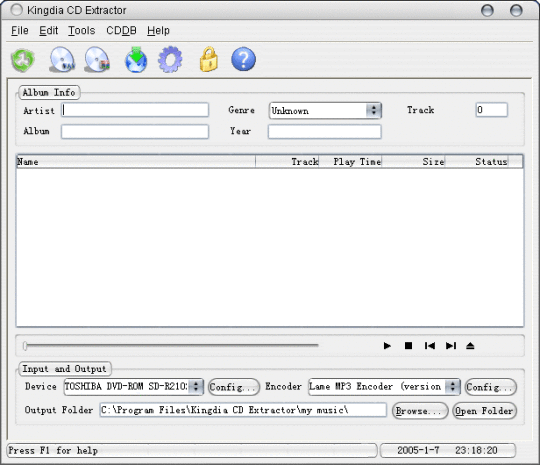Click the green refresh CD toolbar icon

click(x=23, y=60)
